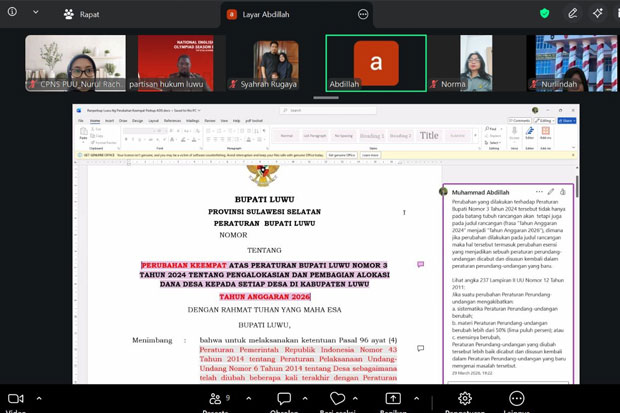Image resolution: width=620 pixels, height=413 pixels.
Task: Select Abdillah's participant video tile
Action: coord(376,63)
